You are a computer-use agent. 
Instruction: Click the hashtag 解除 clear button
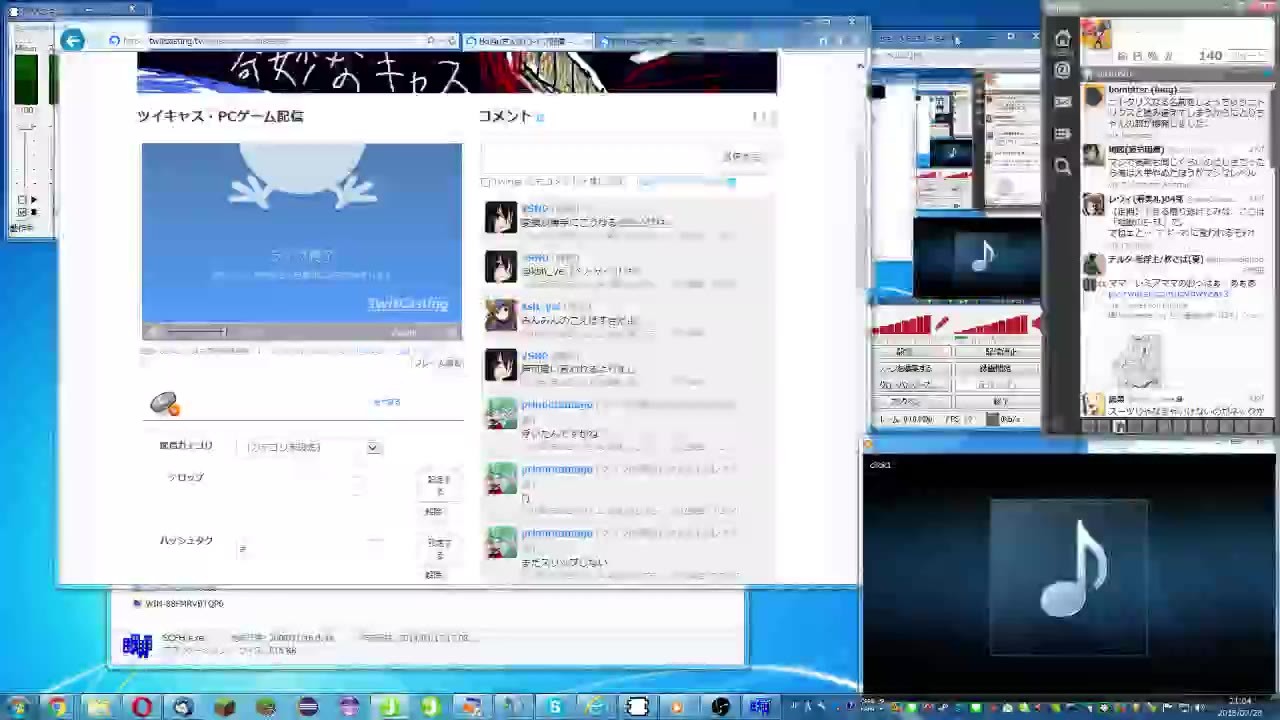click(x=433, y=575)
